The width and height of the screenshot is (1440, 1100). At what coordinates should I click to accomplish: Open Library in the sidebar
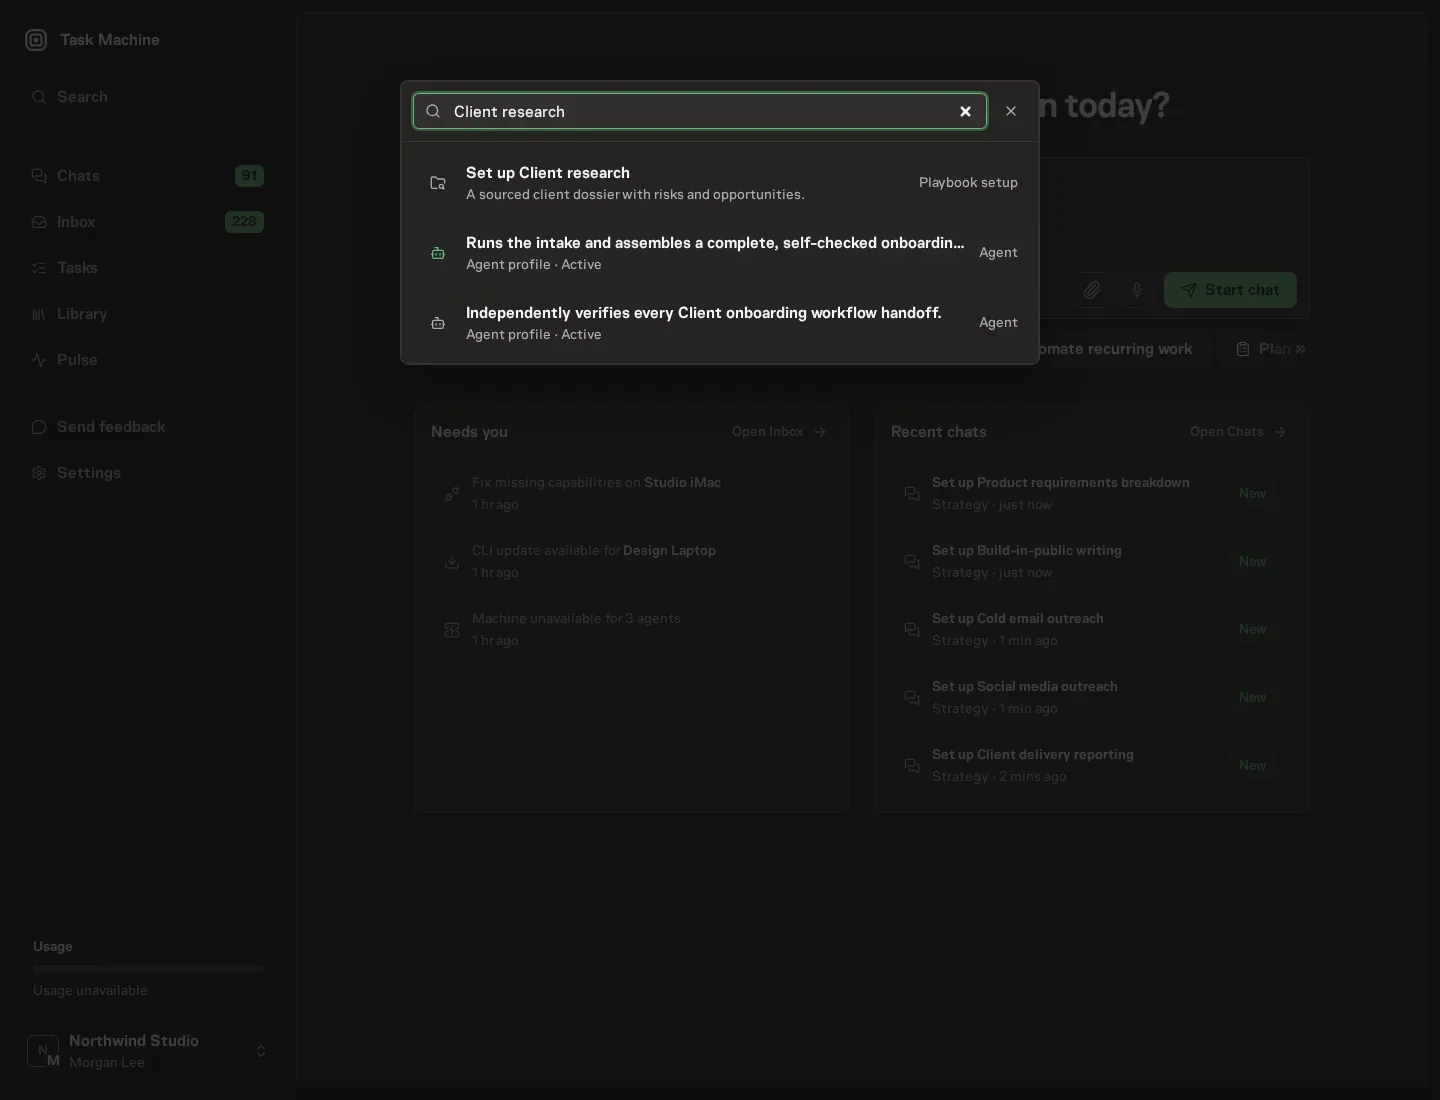point(148,314)
